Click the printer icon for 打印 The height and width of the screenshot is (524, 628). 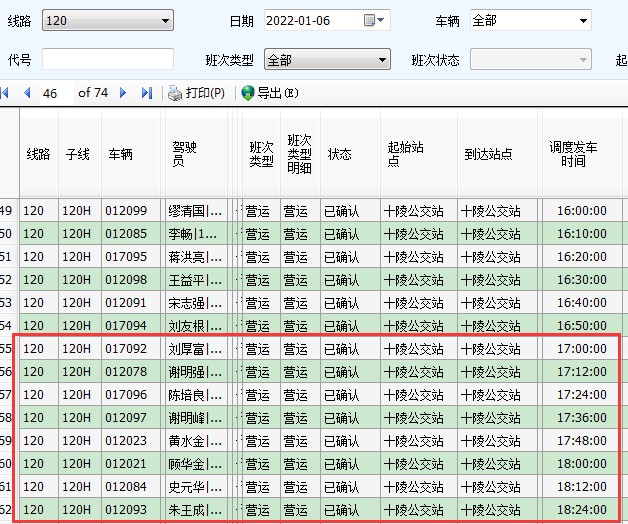(x=176, y=93)
